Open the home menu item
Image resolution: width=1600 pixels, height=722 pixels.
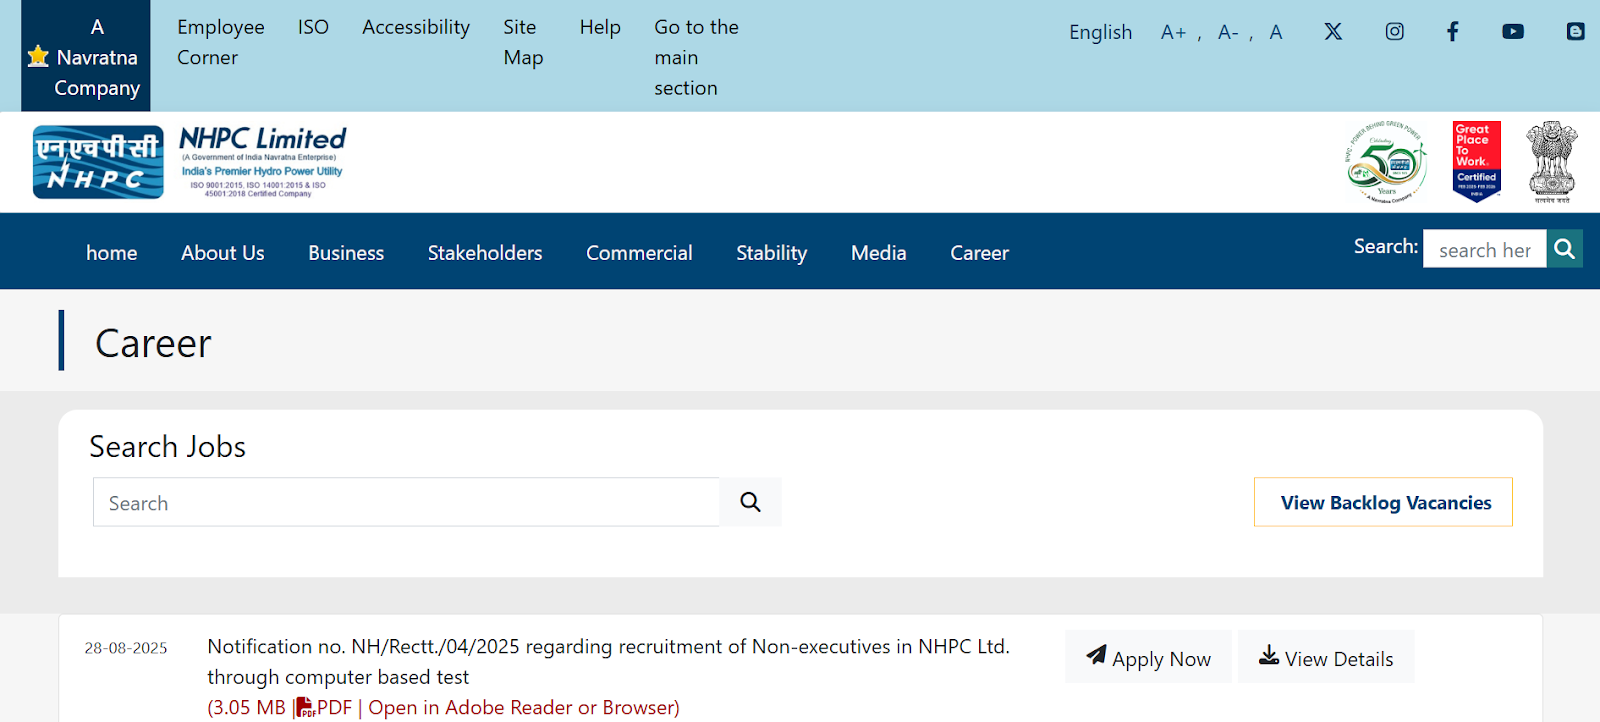click(x=112, y=253)
